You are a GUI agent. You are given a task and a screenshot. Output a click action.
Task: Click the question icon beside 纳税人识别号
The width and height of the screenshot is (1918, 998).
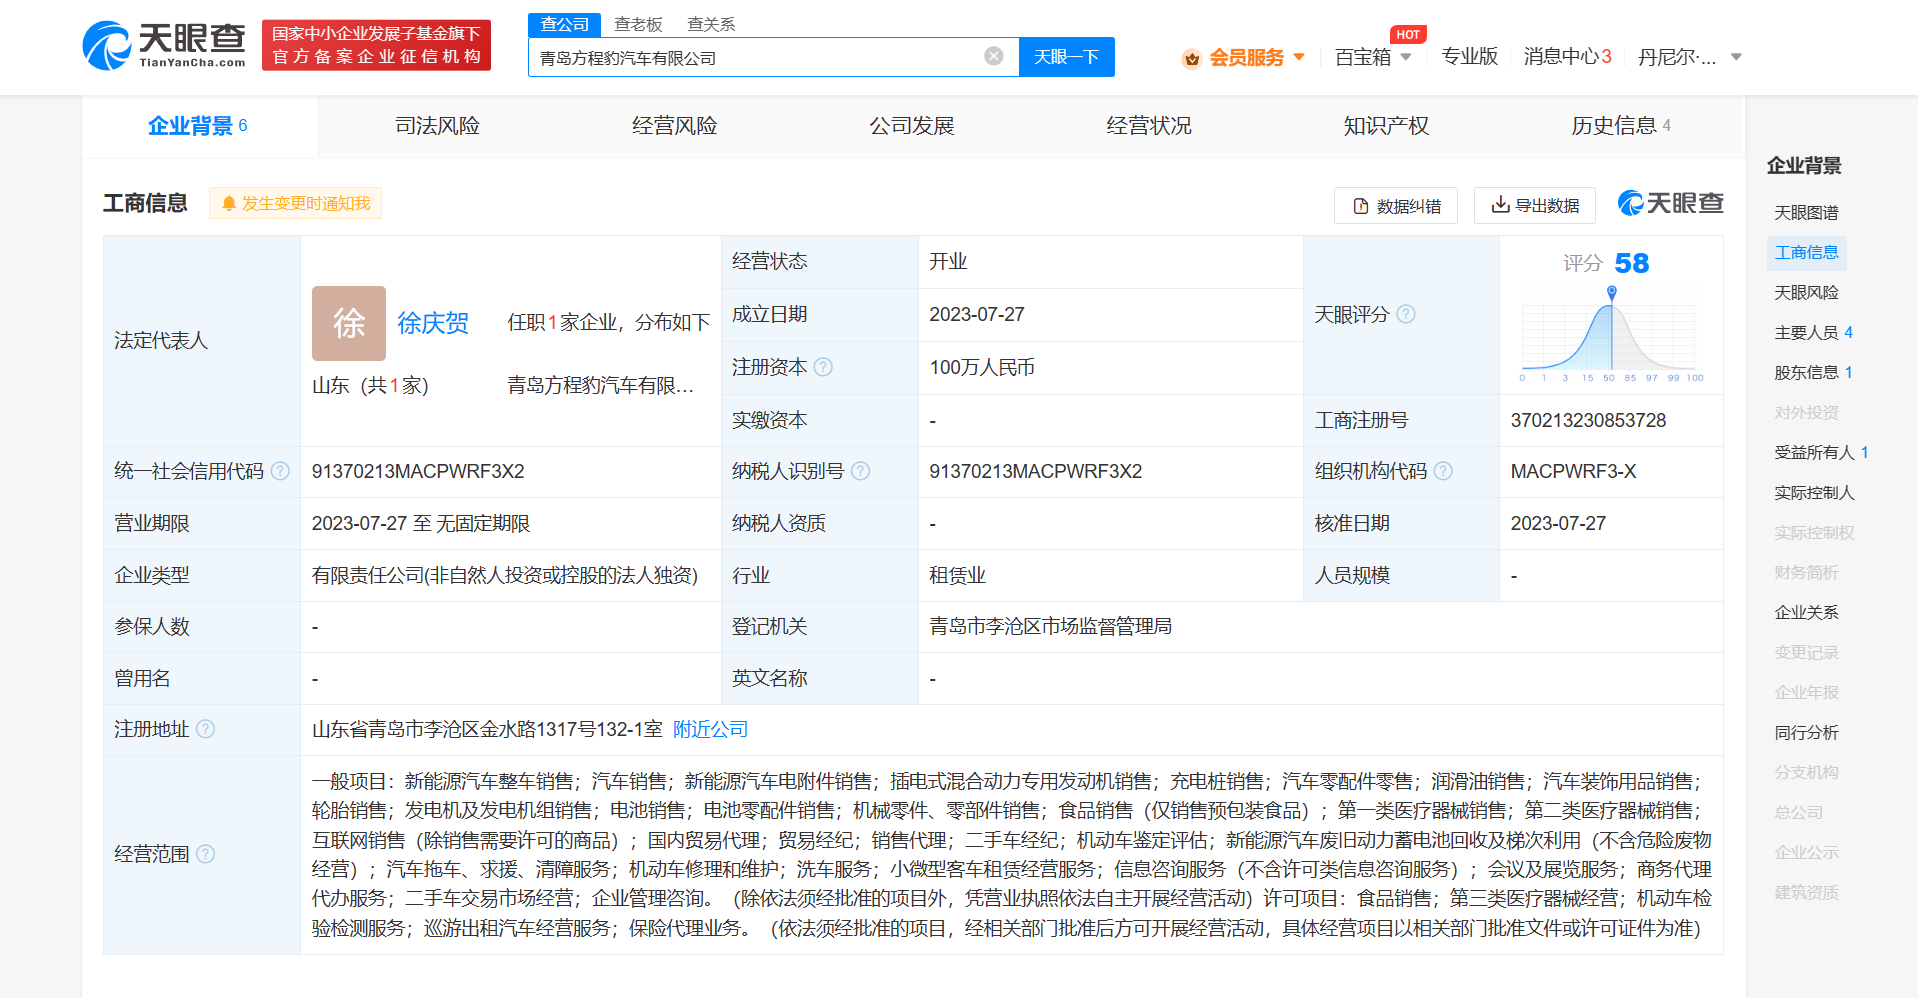click(860, 471)
